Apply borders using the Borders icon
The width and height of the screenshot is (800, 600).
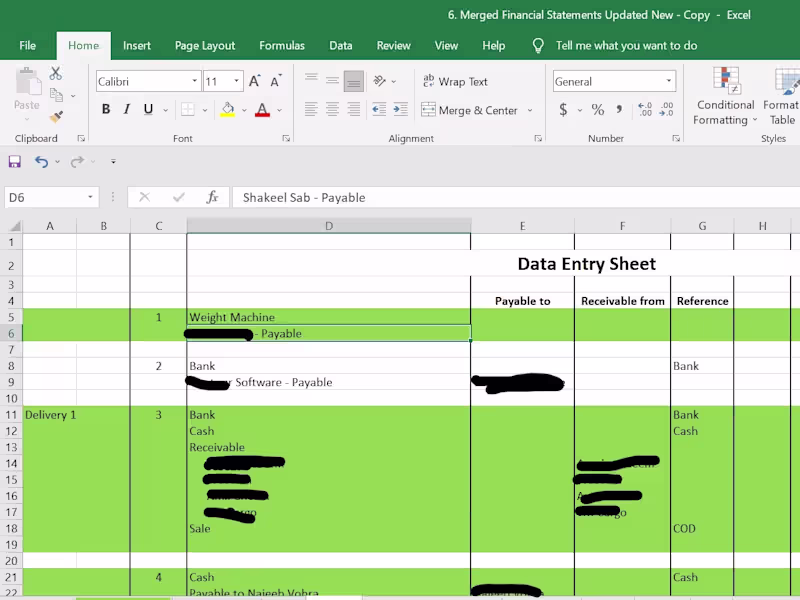click(188, 109)
